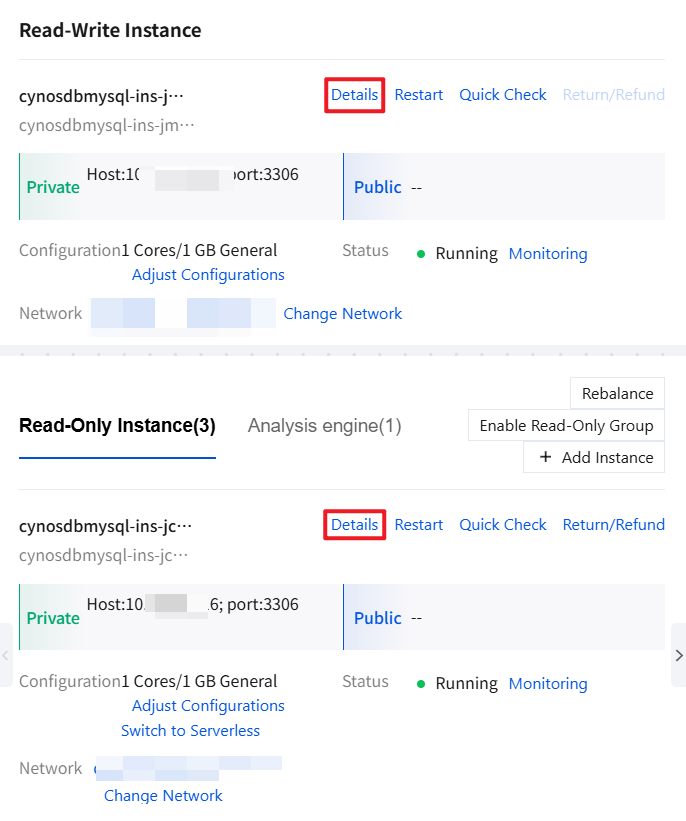The width and height of the screenshot is (686, 821).
Task: Click Enable Read-Only Group button
Action: pos(566,425)
